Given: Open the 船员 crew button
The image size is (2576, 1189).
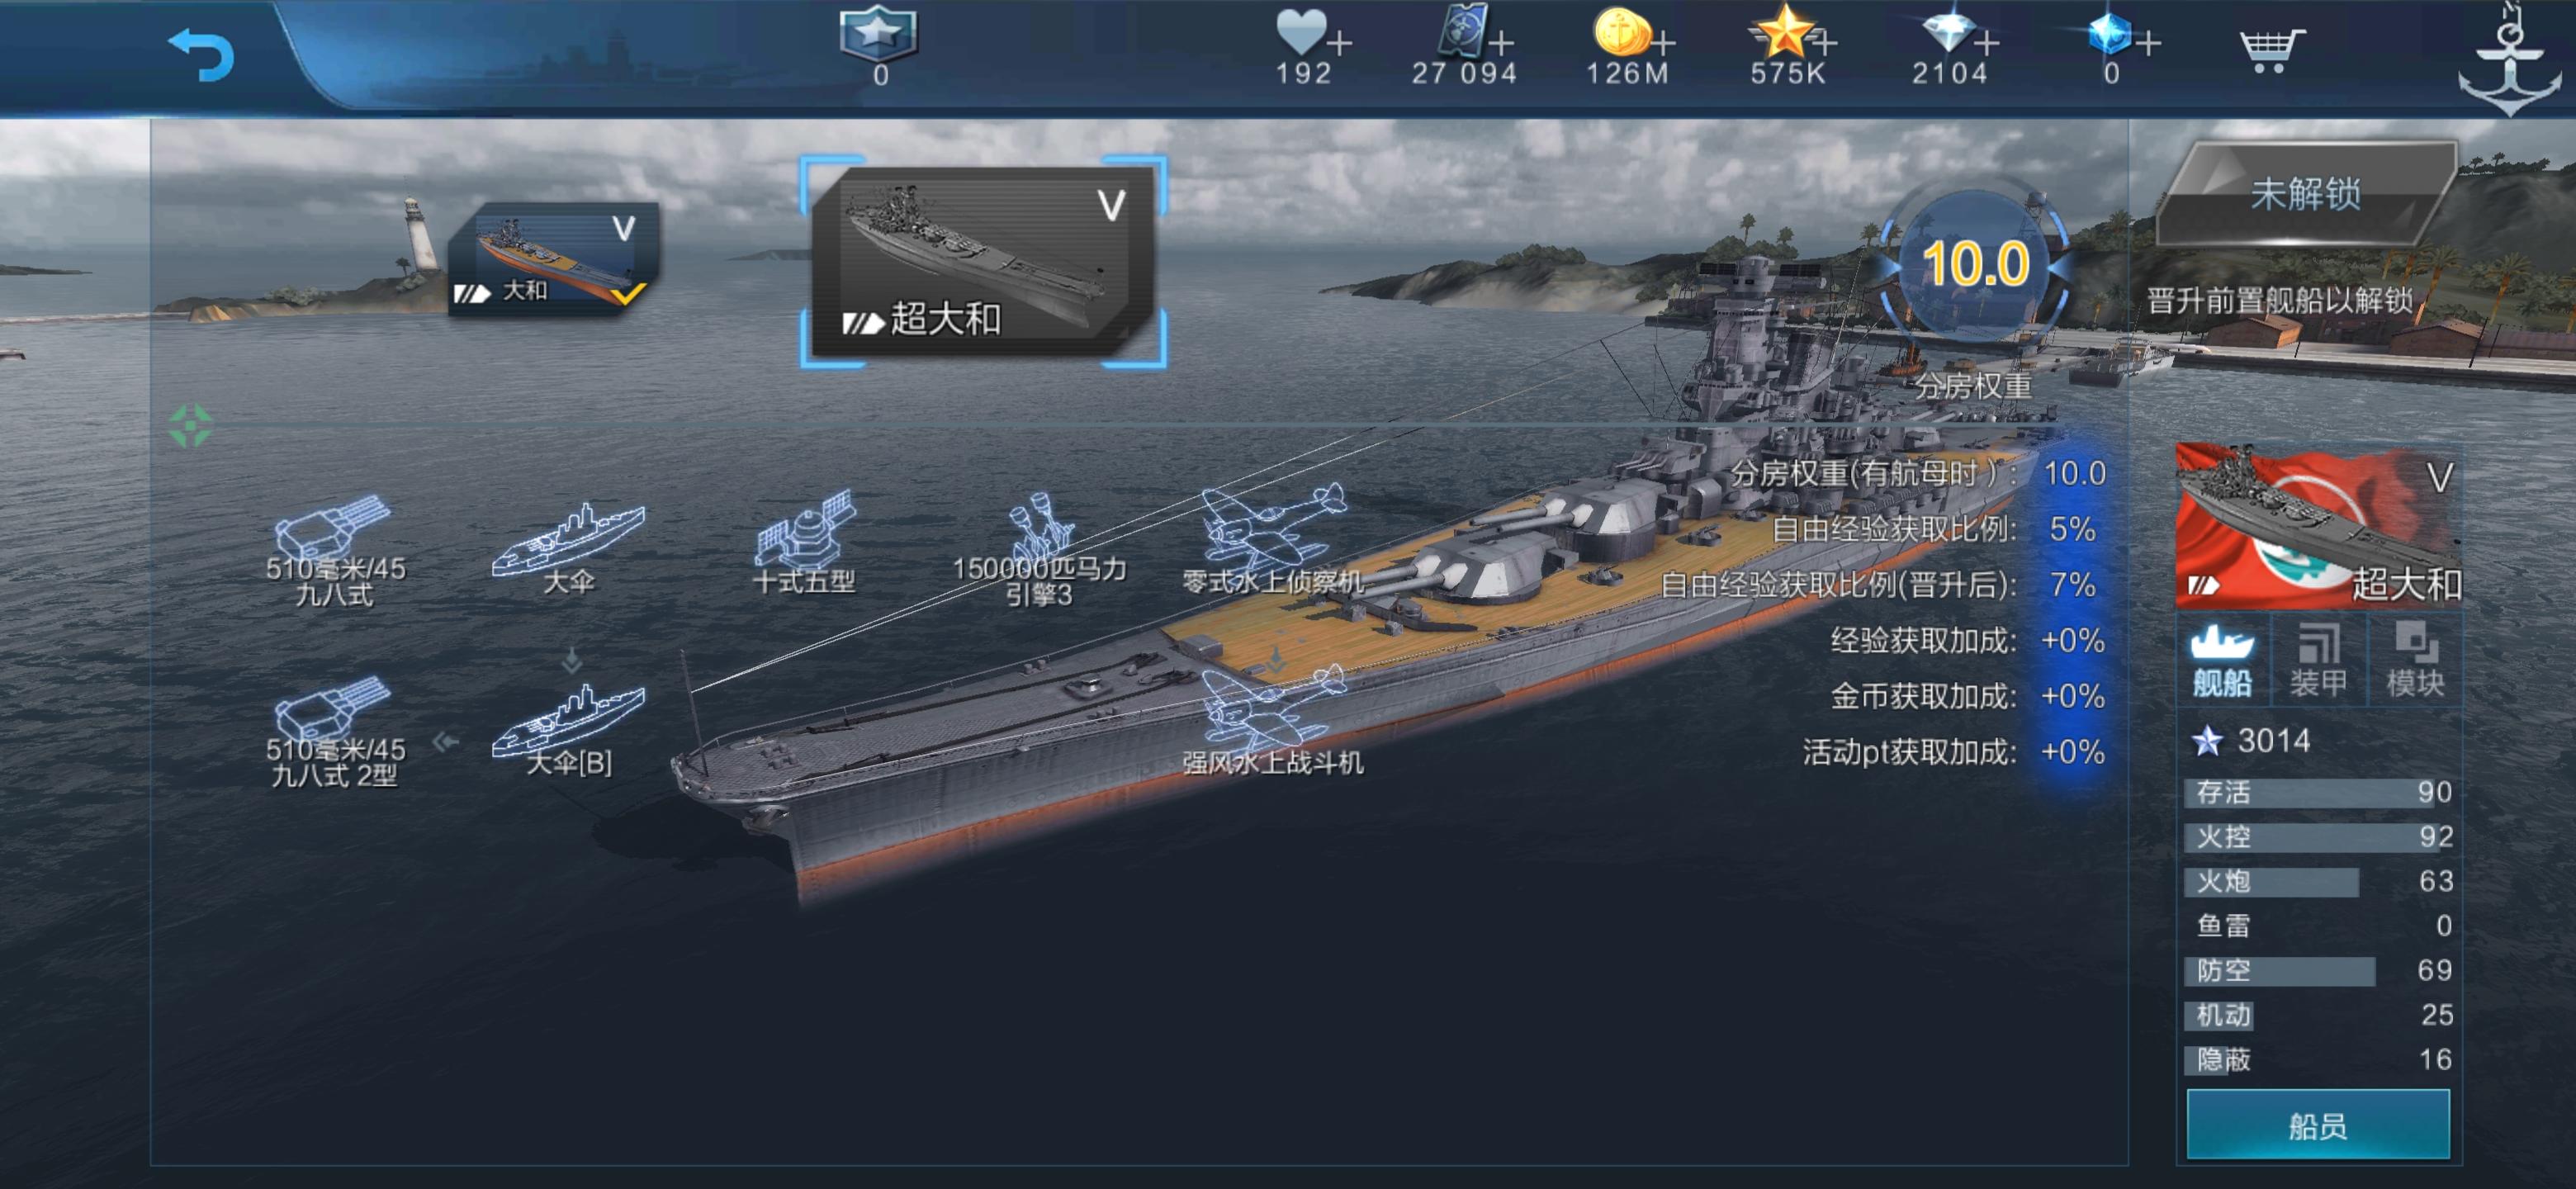Looking at the screenshot, I should click(x=2317, y=1125).
